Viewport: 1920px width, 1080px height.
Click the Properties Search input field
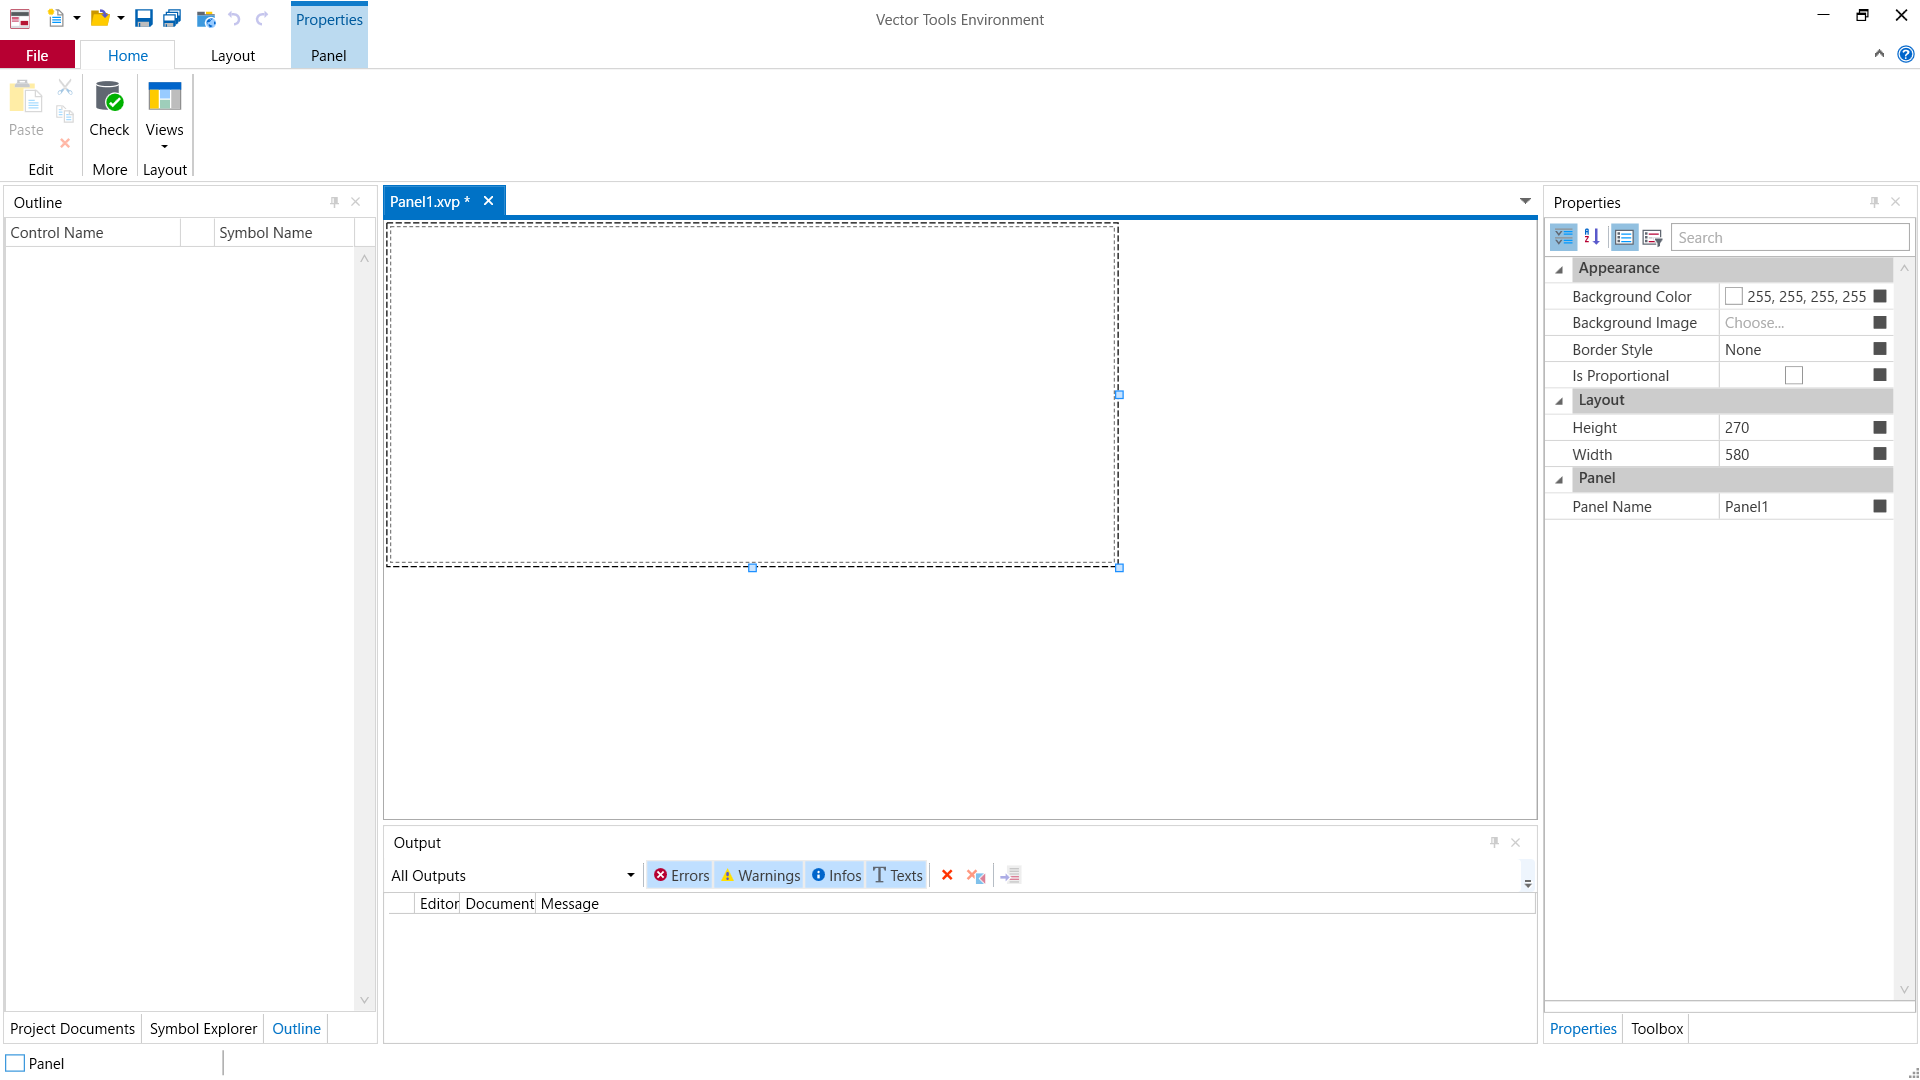pyautogui.click(x=1788, y=237)
